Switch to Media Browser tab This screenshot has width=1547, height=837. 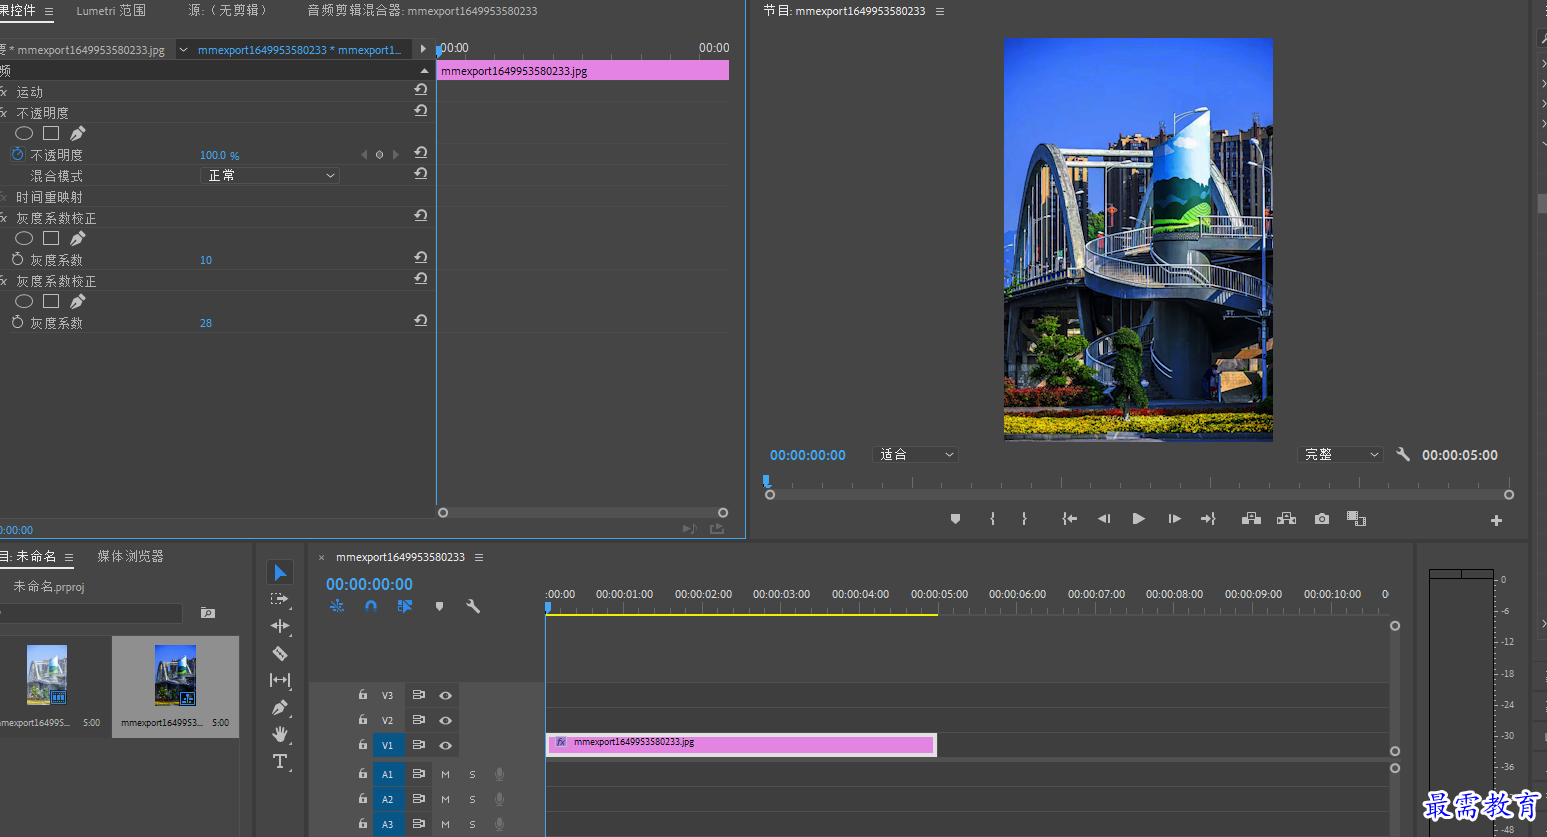(x=130, y=556)
